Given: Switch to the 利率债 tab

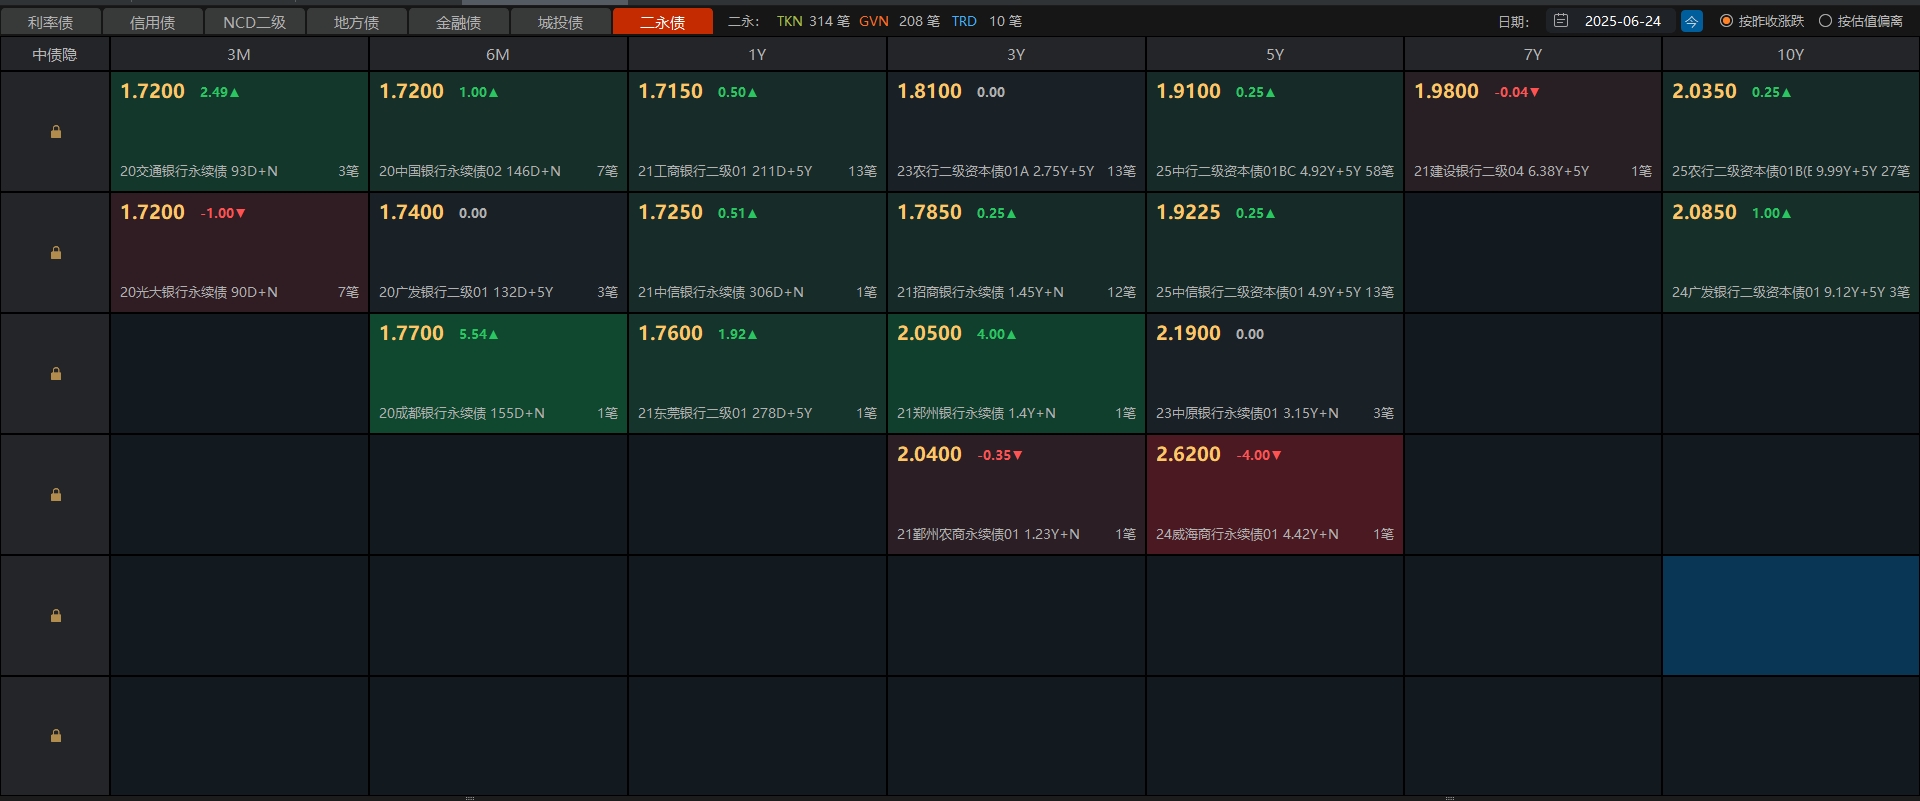Looking at the screenshot, I should pos(51,22).
